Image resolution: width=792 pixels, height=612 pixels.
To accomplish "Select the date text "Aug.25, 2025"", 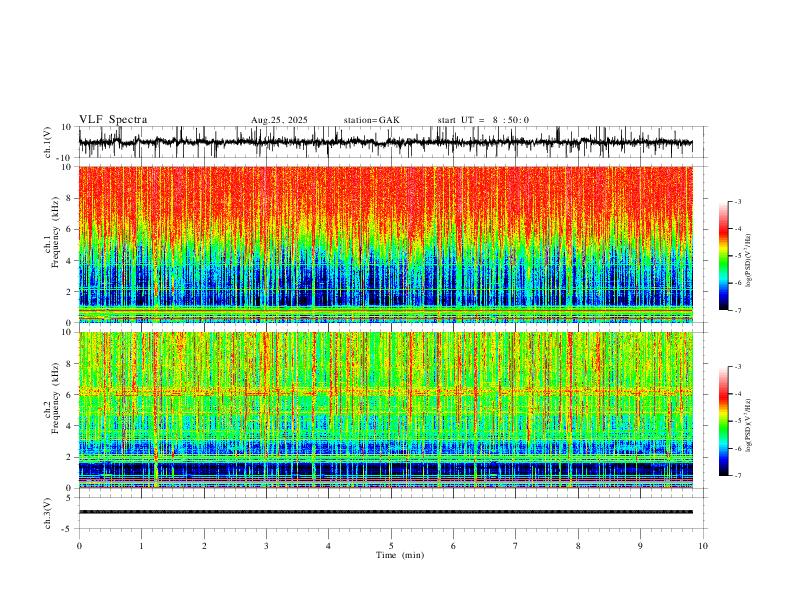I will 279,120.
